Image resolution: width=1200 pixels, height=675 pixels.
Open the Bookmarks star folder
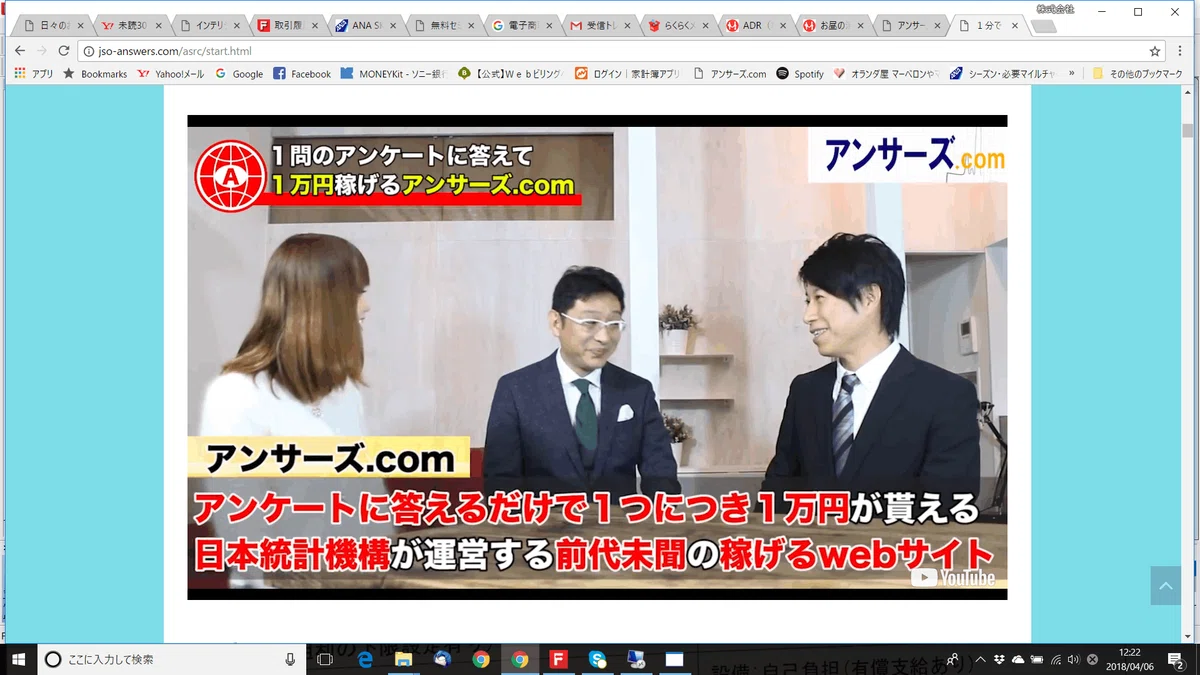(95, 74)
